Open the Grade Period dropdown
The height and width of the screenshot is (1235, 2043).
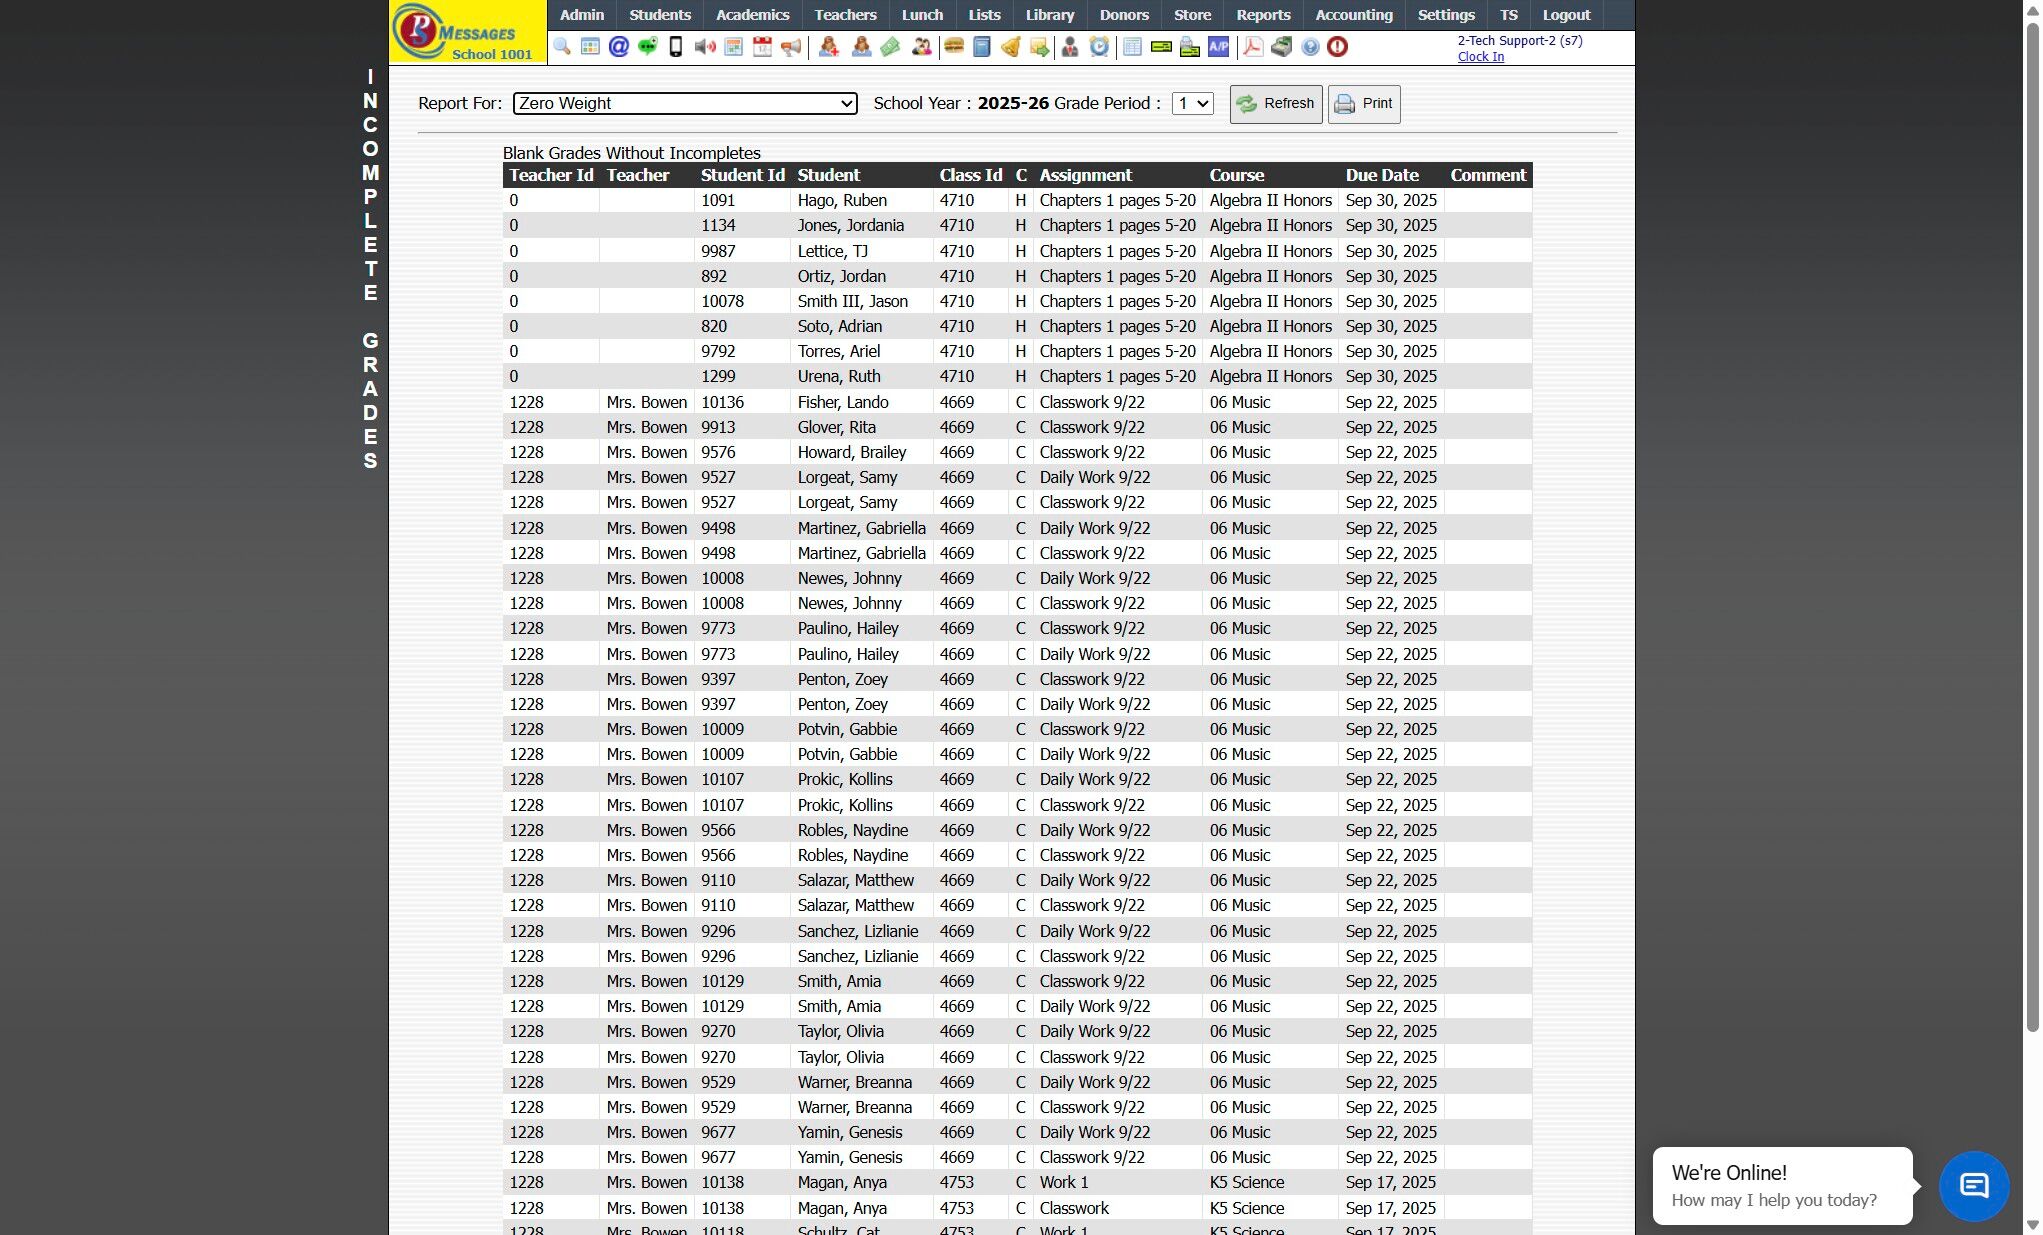pos(1192,103)
